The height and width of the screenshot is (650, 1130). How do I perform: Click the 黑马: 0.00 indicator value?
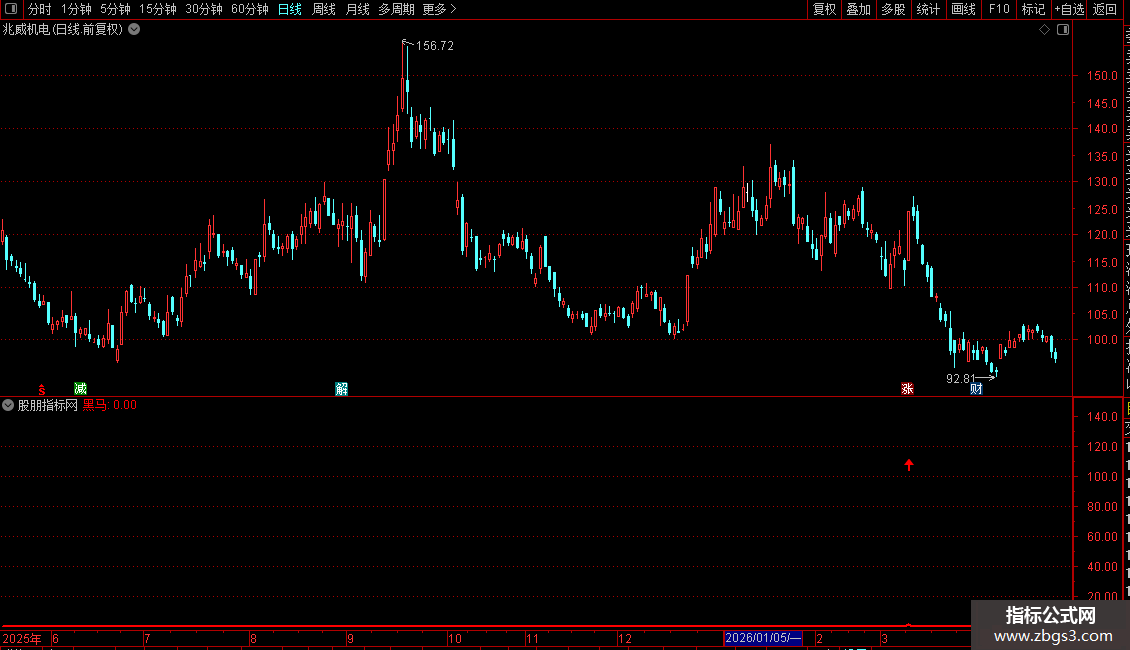(110, 405)
